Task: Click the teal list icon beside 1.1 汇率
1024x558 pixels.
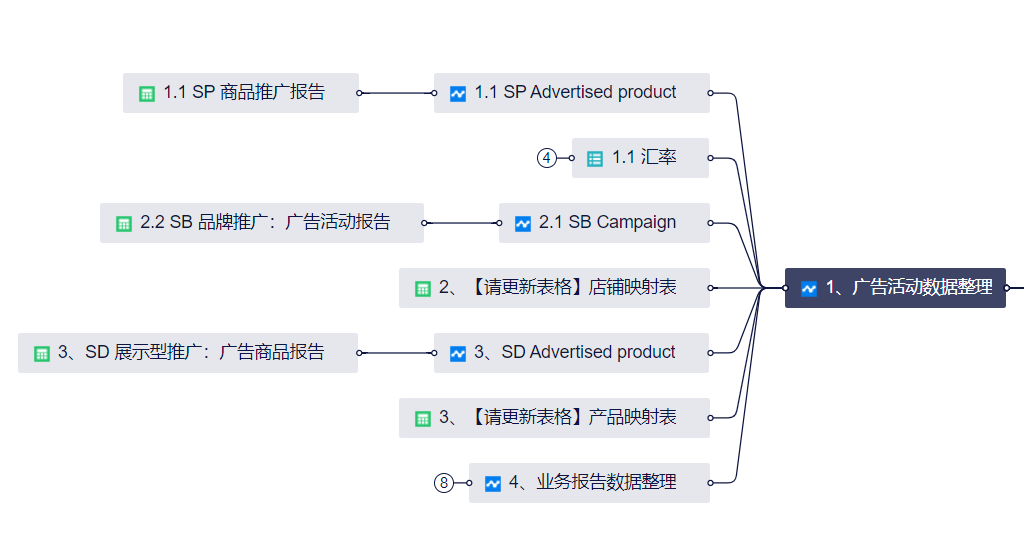Action: (595, 158)
